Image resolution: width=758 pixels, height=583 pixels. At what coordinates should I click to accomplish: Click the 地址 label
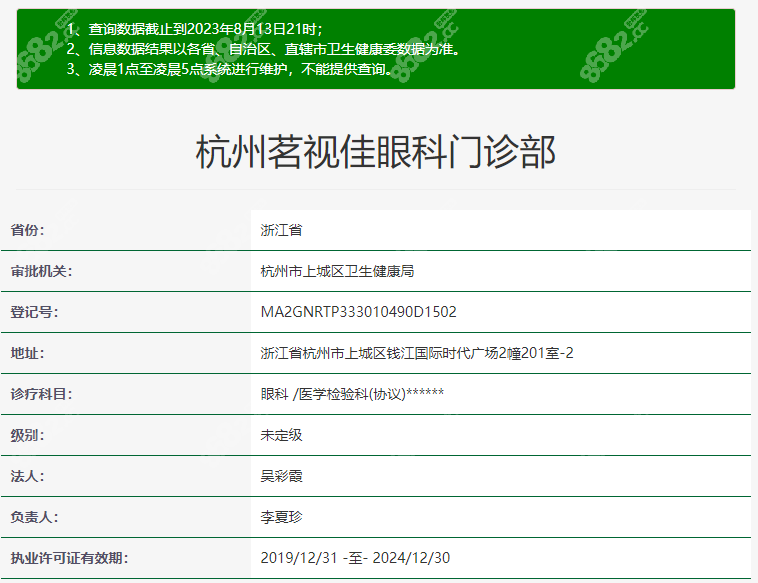click(x=28, y=353)
